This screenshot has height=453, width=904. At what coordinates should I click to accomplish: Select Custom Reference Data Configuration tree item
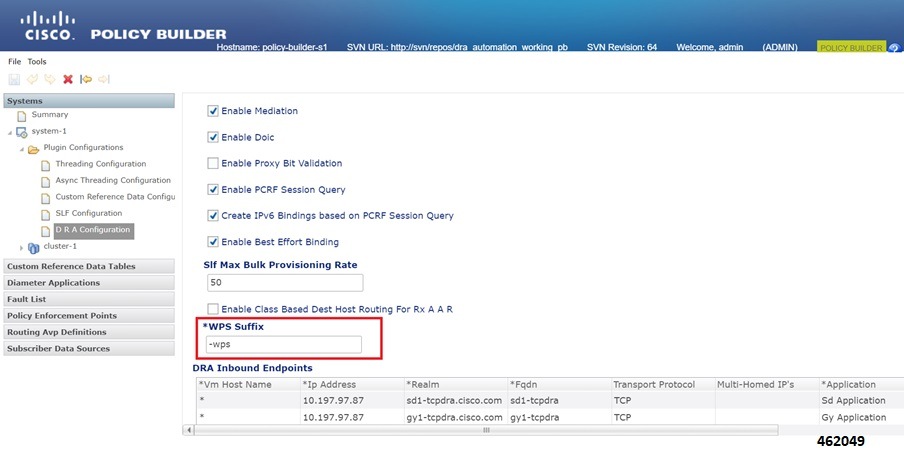coord(115,197)
